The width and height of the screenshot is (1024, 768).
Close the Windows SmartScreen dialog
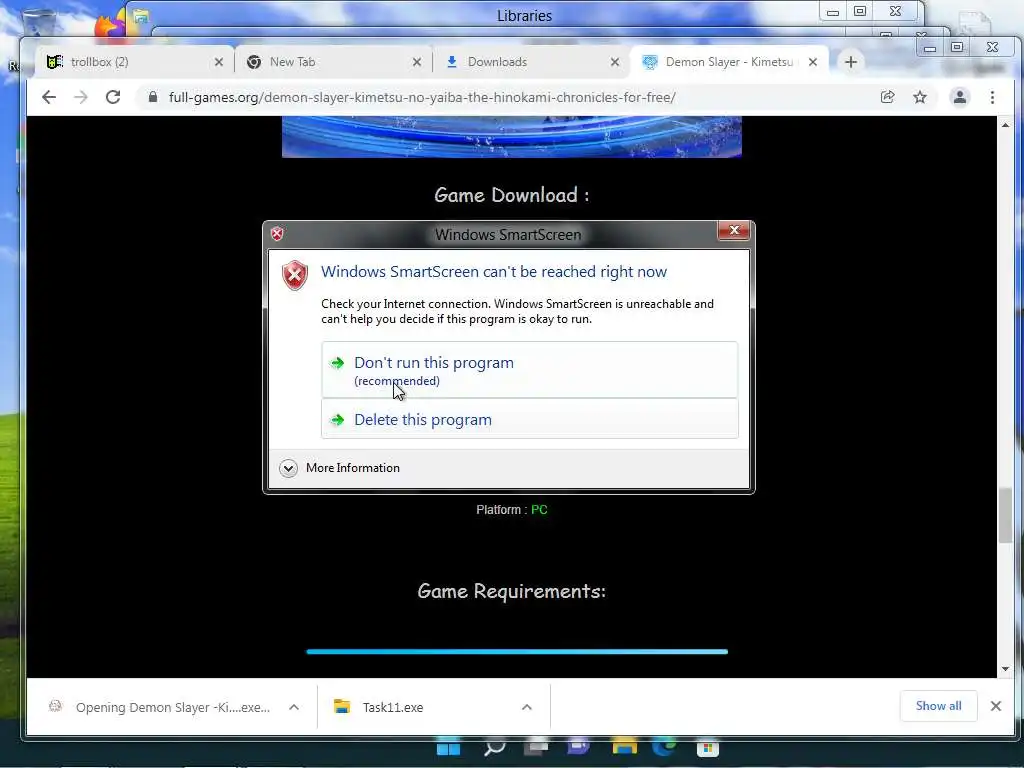[x=733, y=230]
